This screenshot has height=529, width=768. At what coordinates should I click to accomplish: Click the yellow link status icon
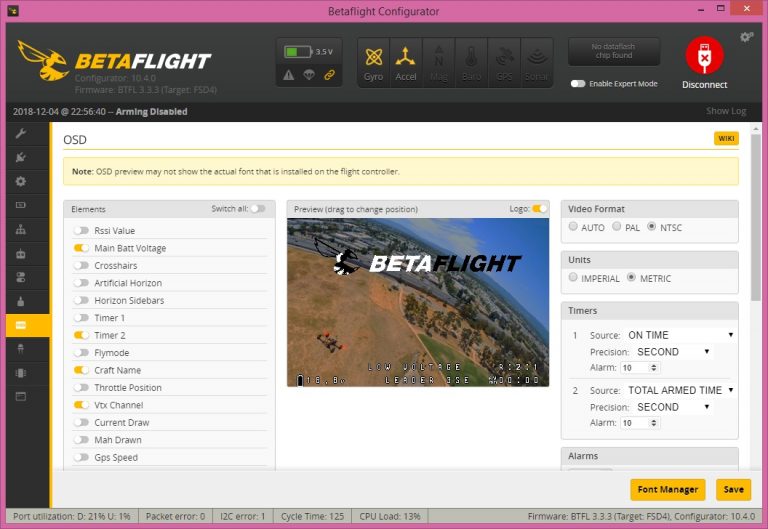tap(330, 75)
